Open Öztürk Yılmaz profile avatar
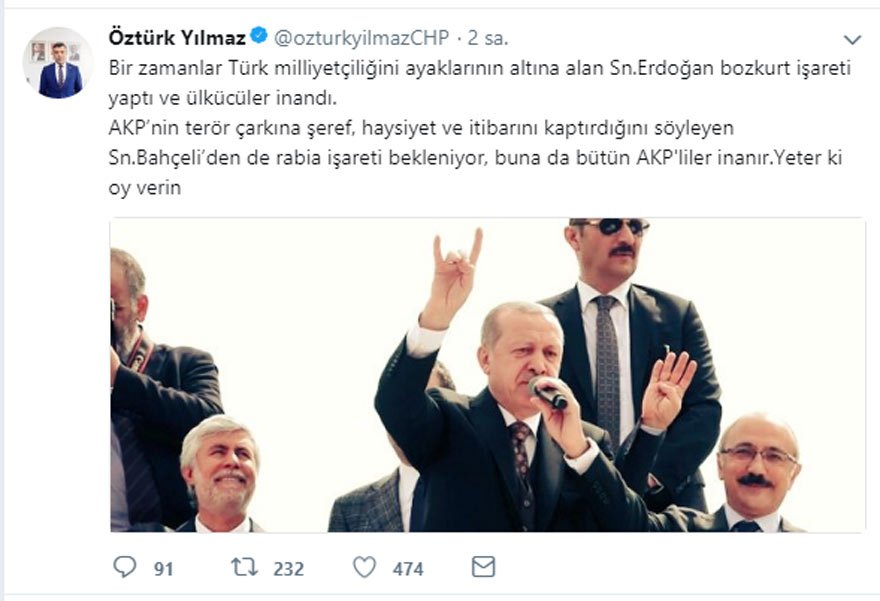The image size is (880, 601). click(58, 62)
